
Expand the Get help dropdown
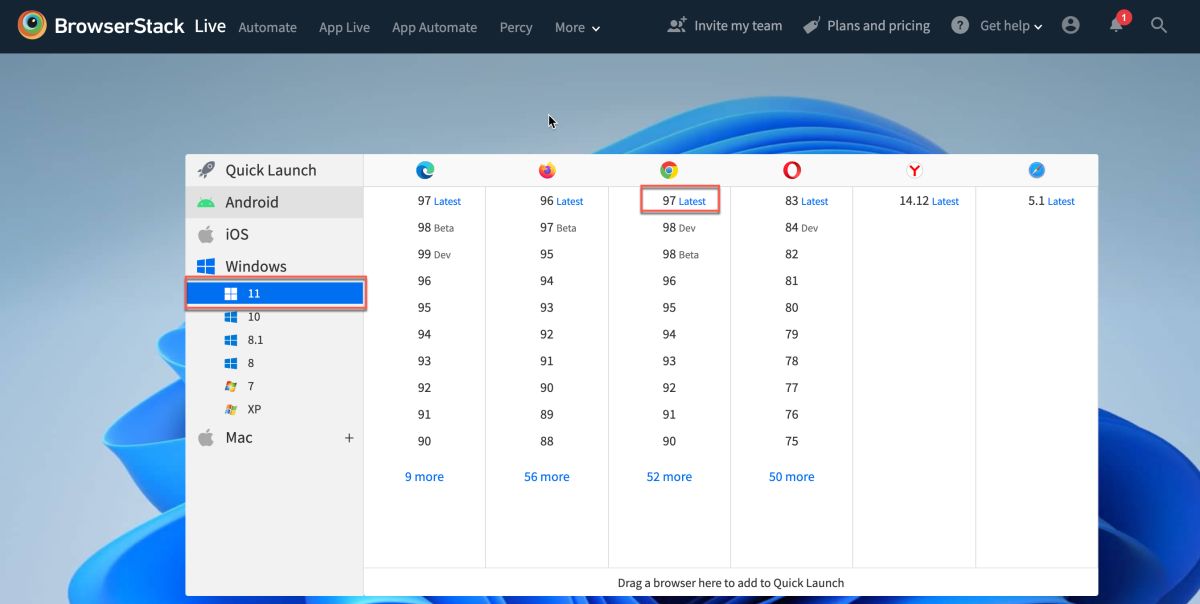coord(1011,25)
